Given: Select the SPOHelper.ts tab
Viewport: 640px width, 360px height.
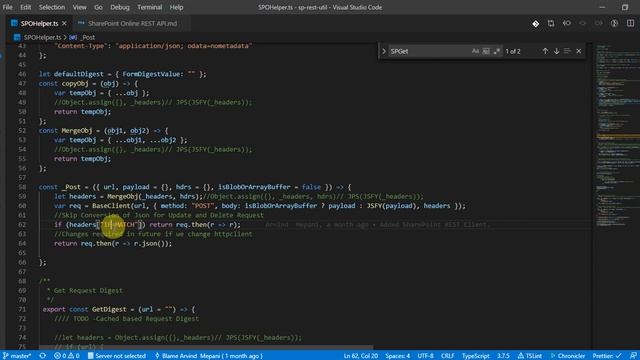Looking at the screenshot, I should tap(39, 24).
